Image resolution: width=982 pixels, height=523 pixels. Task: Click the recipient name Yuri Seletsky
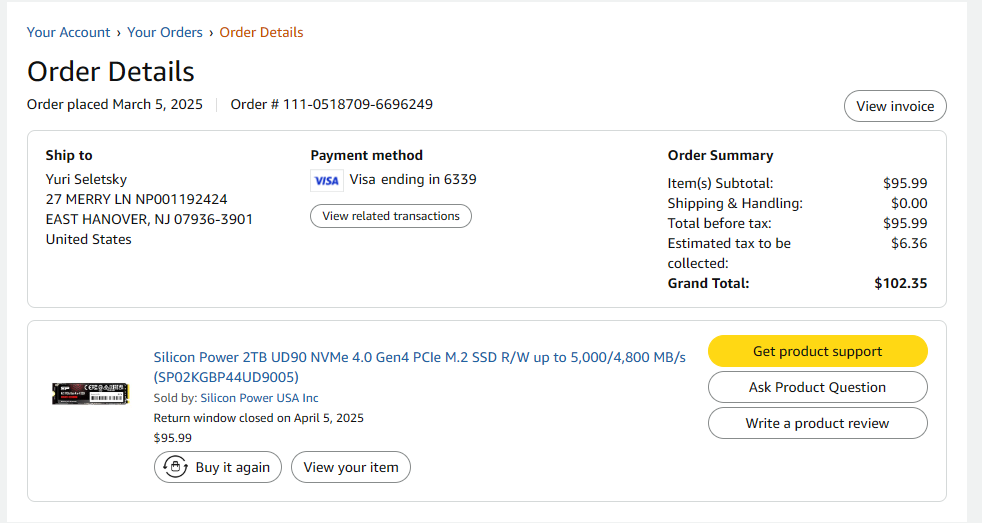(x=87, y=180)
